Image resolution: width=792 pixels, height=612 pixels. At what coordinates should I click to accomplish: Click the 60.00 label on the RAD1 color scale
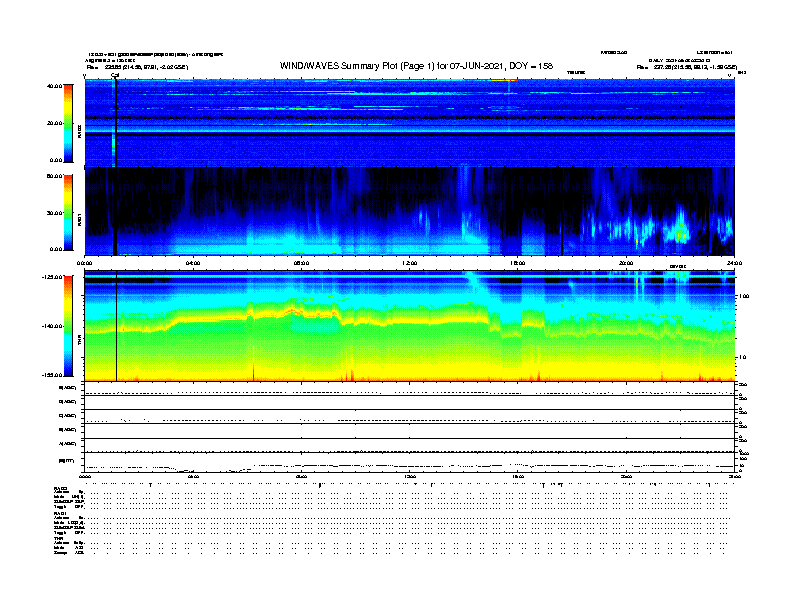coord(55,176)
